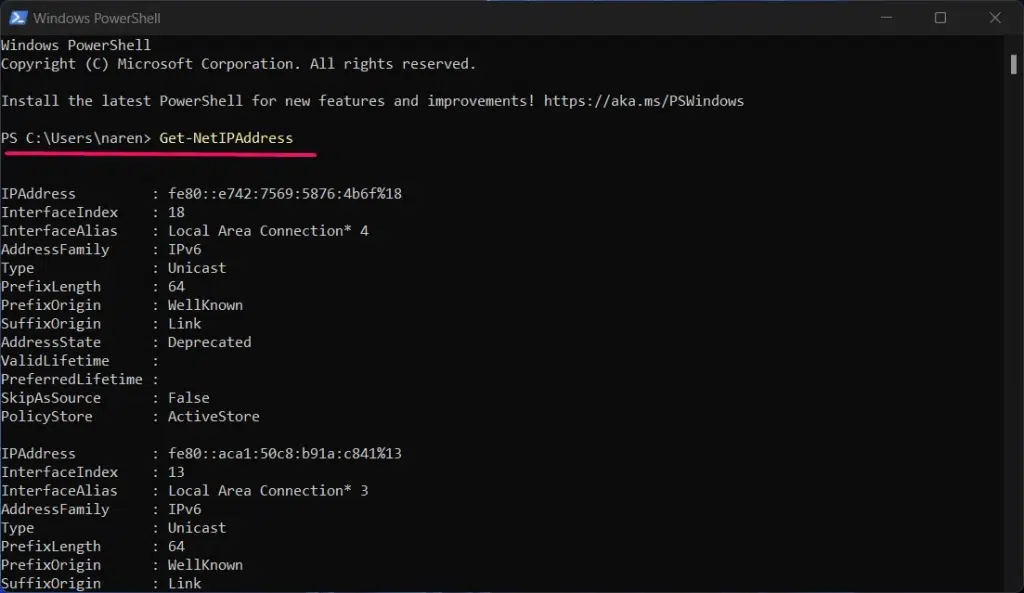
Task: Click the https://aka.ms/PSWindows link text
Action: [643, 101]
